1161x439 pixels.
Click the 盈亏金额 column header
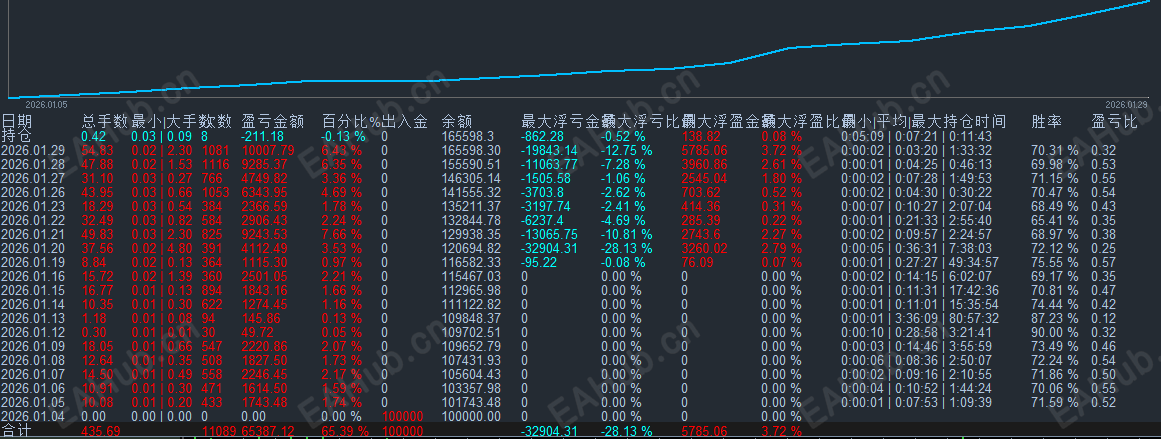click(273, 121)
